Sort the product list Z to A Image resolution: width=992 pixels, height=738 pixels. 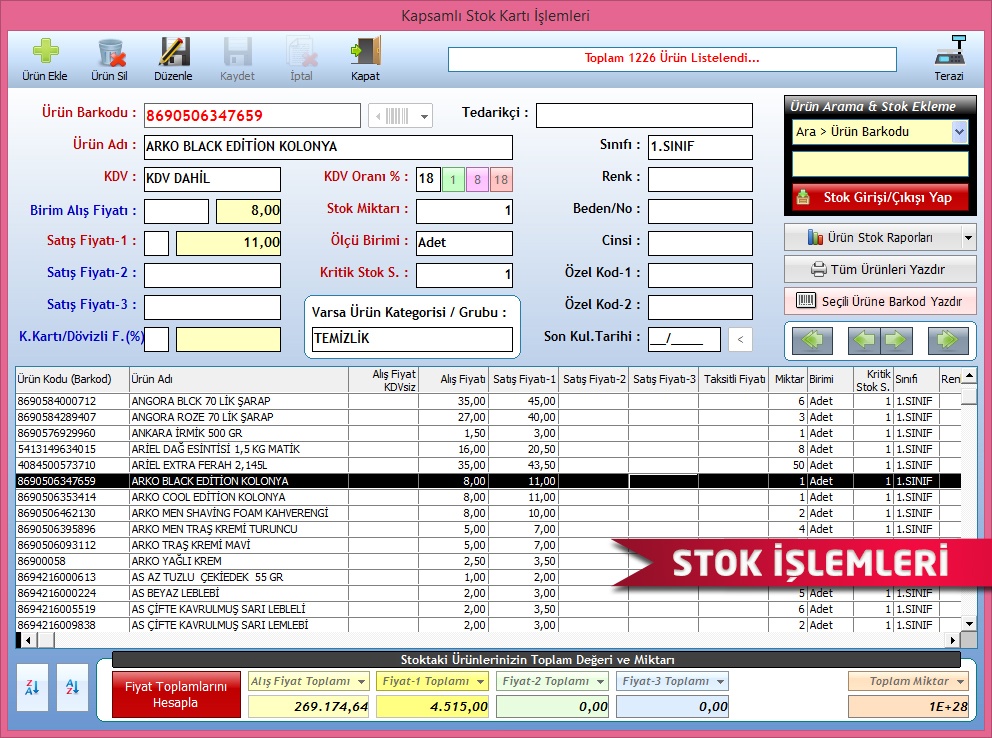(x=32, y=687)
